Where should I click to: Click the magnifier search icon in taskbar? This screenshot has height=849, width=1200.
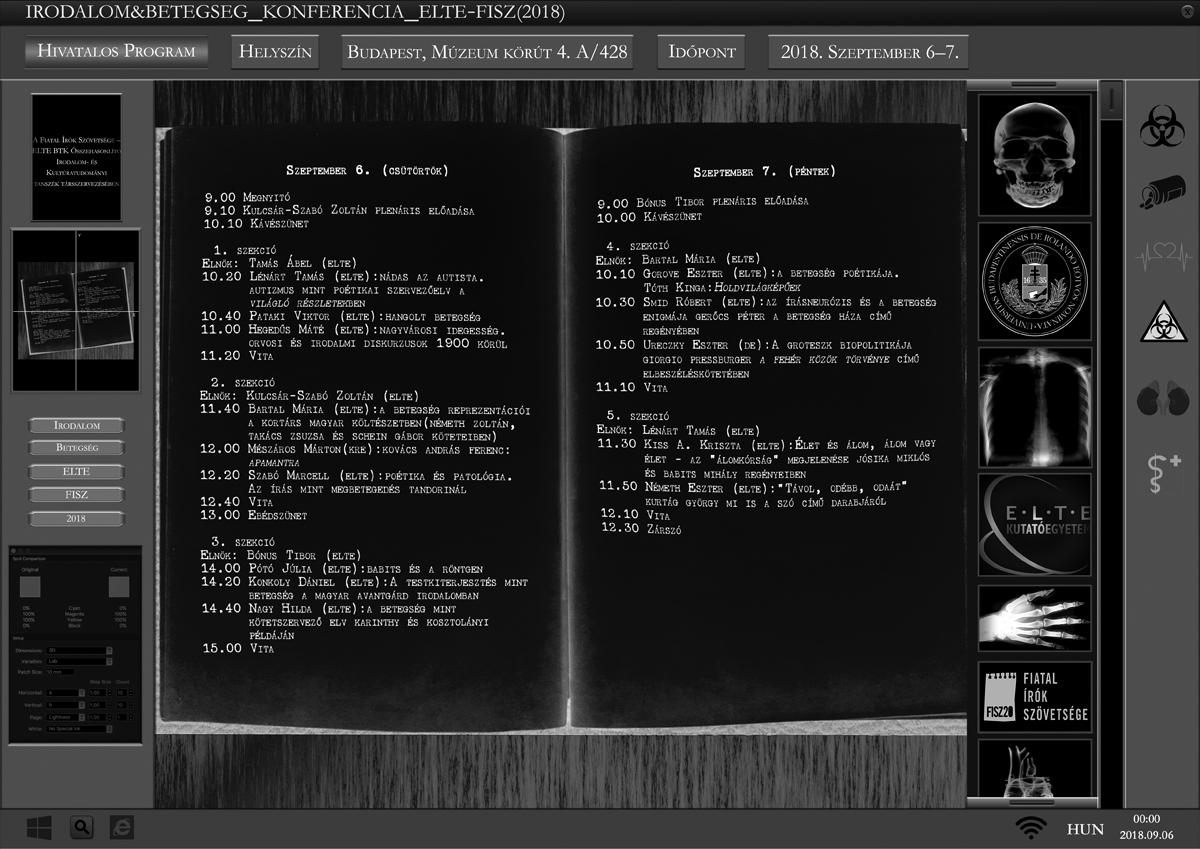point(82,828)
